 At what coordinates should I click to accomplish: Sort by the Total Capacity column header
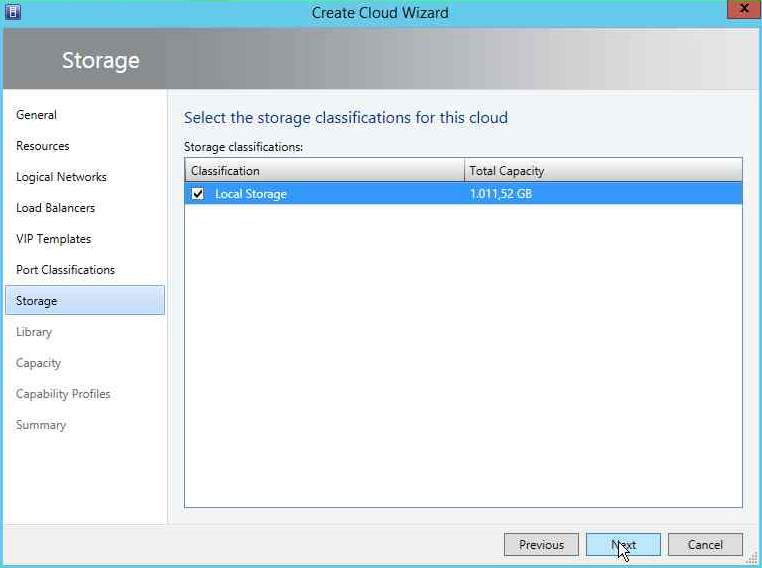[x=604, y=171]
